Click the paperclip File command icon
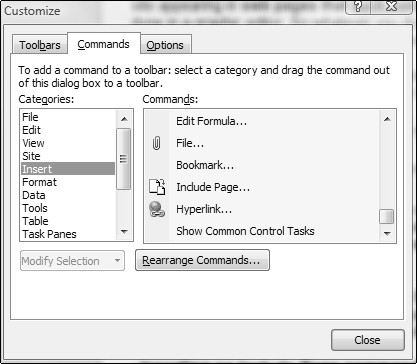417x364 pixels. pos(156,144)
